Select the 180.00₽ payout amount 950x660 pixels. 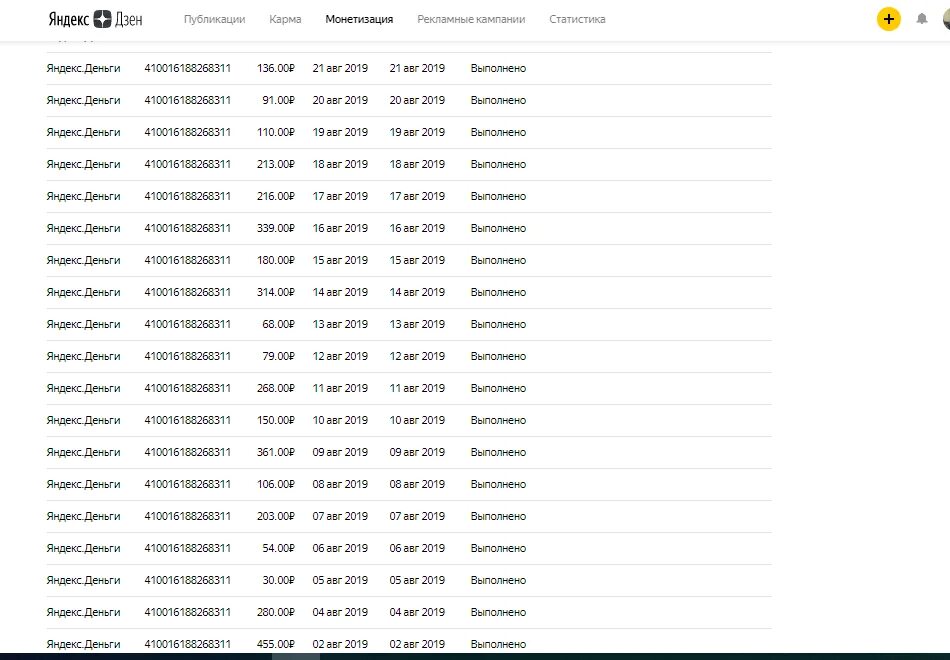pos(276,261)
